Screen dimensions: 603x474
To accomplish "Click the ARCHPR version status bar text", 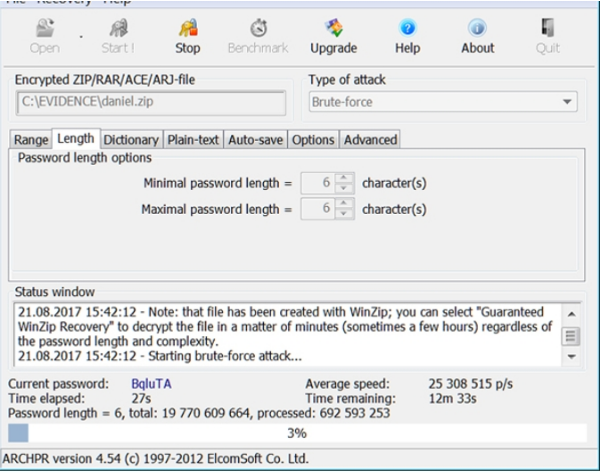I will [155, 459].
